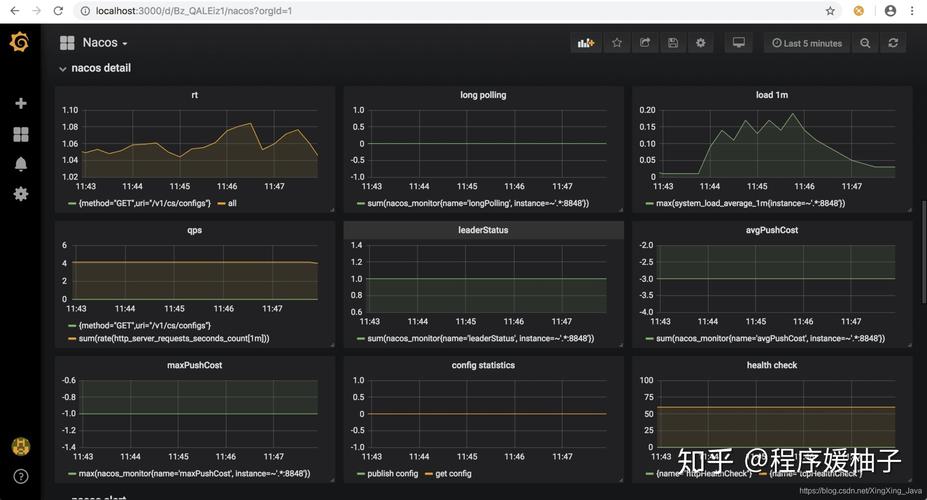The height and width of the screenshot is (500, 927).
Task: Open the Nacos dashboard picker dropdown
Action: click(94, 43)
